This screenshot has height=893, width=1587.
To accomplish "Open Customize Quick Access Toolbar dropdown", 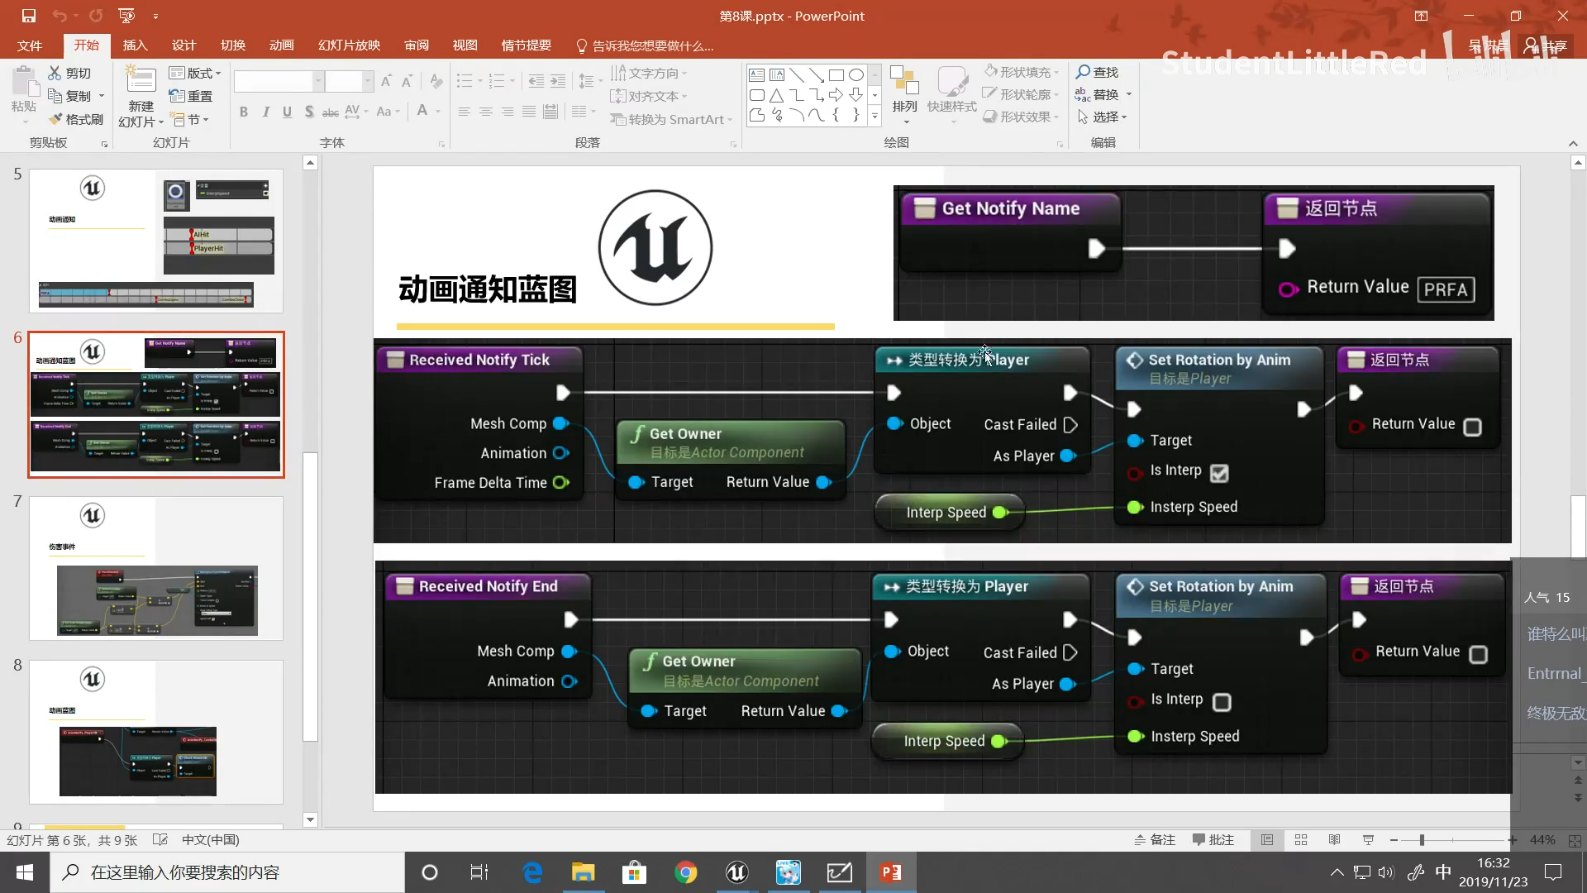I will pyautogui.click(x=156, y=16).
